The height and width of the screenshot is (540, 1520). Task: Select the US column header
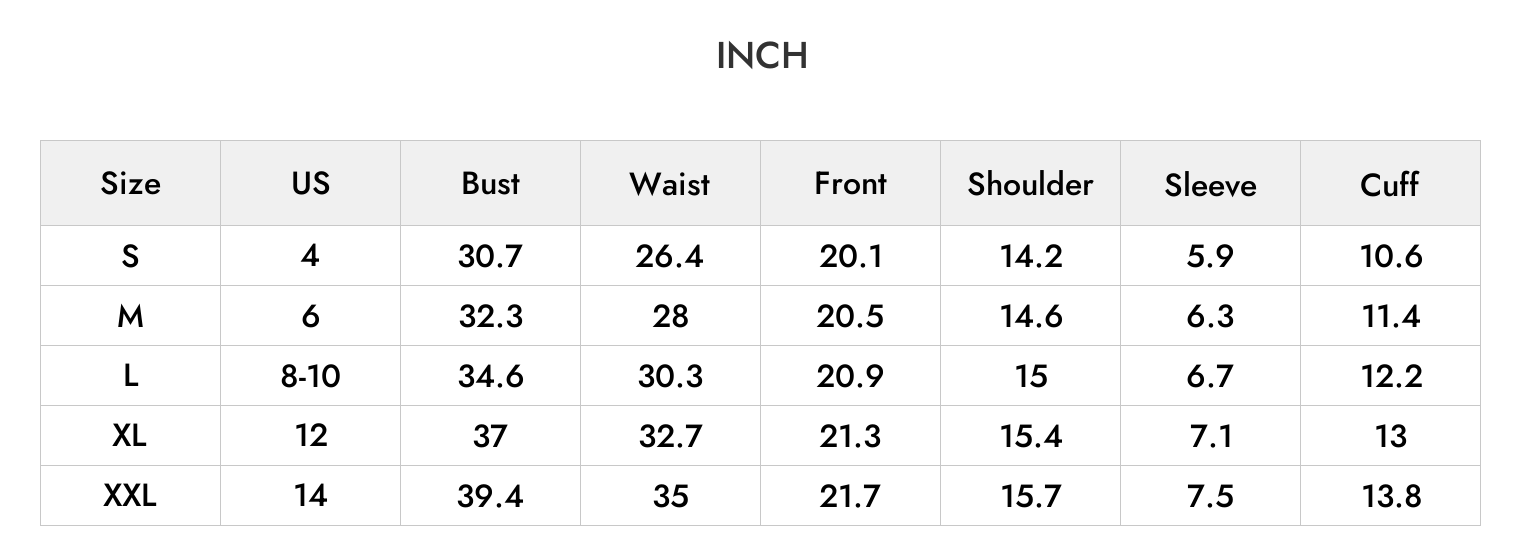coord(310,184)
